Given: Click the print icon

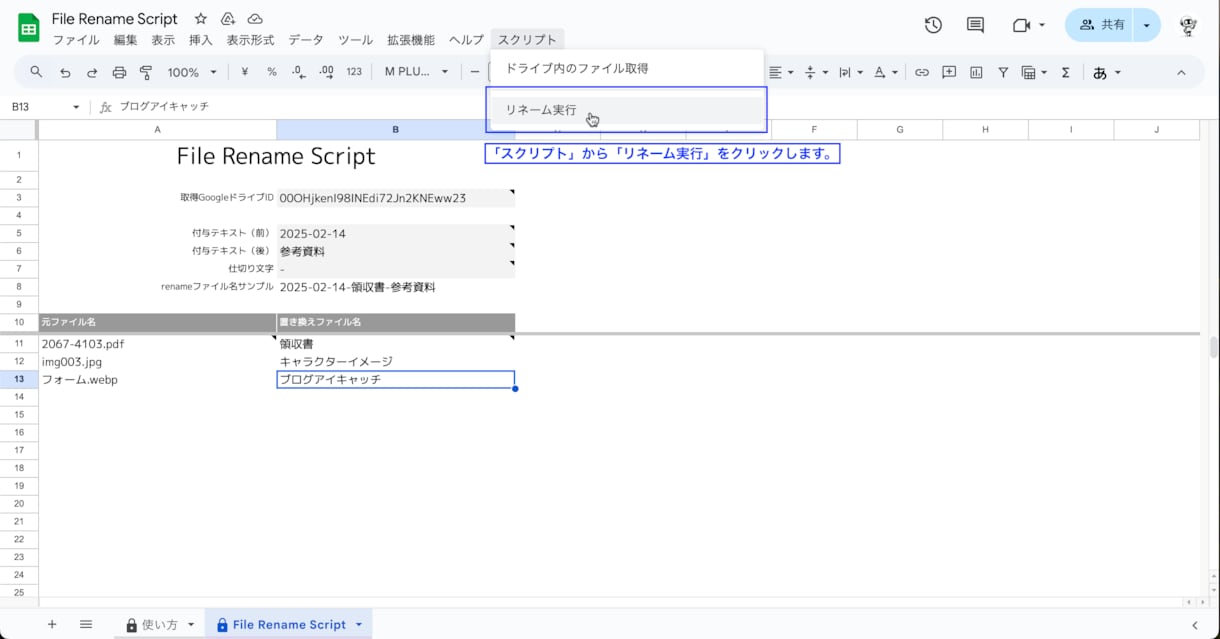Looking at the screenshot, I should click(119, 72).
